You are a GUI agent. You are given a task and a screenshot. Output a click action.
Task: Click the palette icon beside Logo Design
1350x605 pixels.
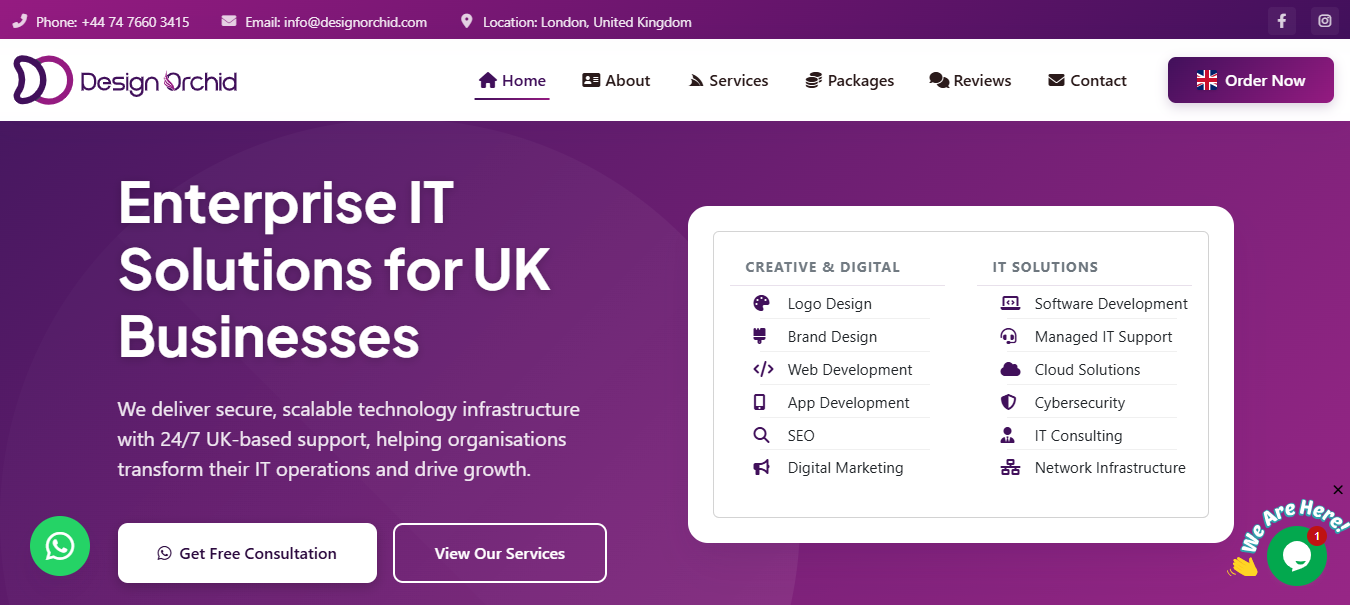pyautogui.click(x=761, y=303)
